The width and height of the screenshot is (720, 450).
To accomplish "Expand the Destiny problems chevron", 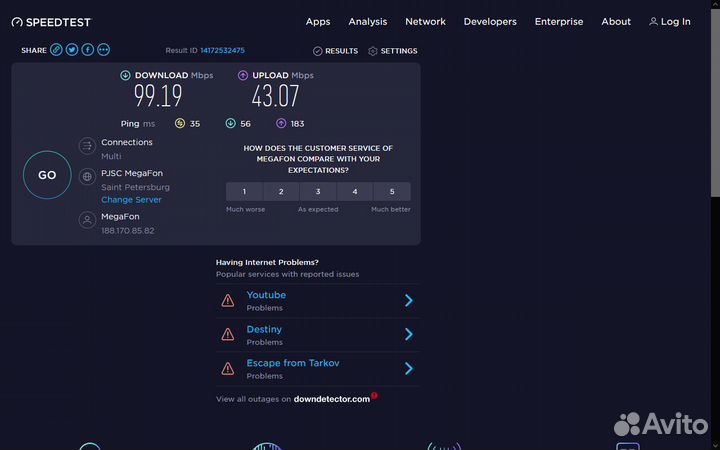I will [409, 334].
